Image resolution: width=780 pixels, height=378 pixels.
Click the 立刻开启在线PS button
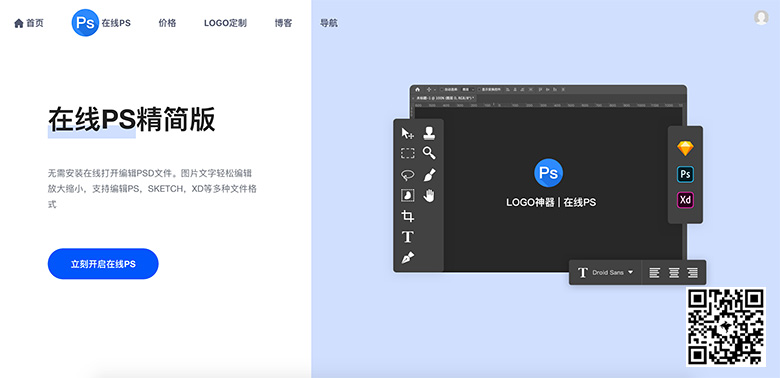point(103,264)
